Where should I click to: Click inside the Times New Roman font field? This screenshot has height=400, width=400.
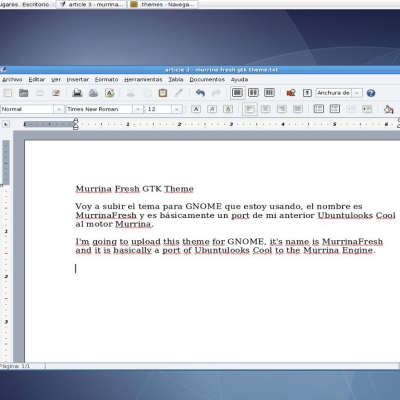click(99, 109)
